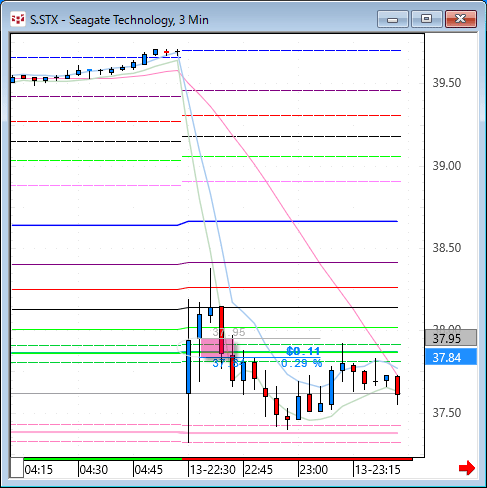Click the red scroll-right arrow icon
Viewport: 487px width, 488px height.
point(467,468)
